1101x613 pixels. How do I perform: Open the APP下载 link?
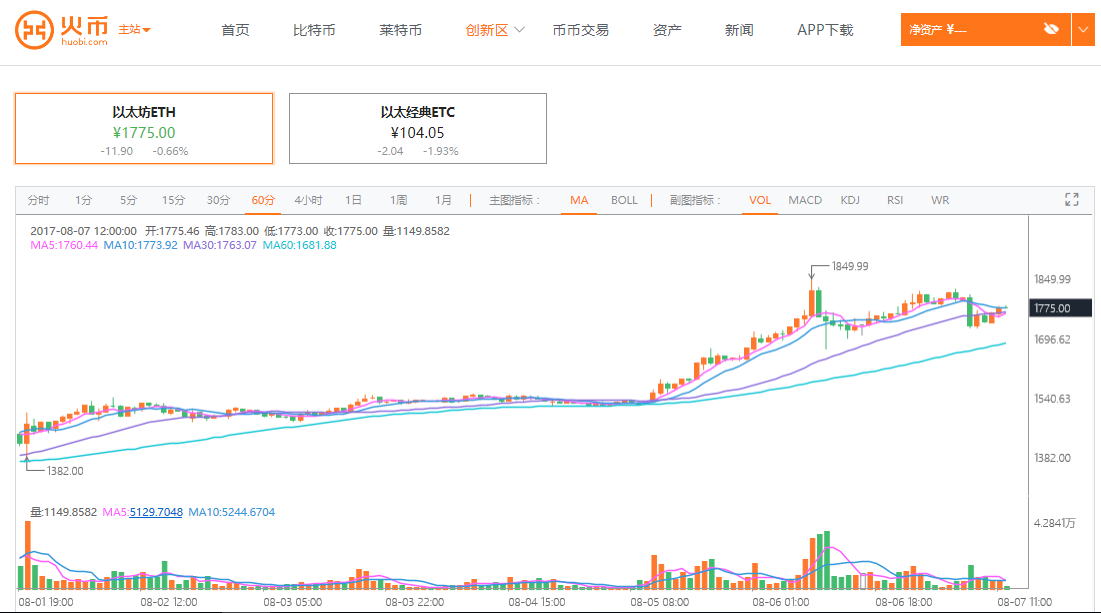pos(825,30)
